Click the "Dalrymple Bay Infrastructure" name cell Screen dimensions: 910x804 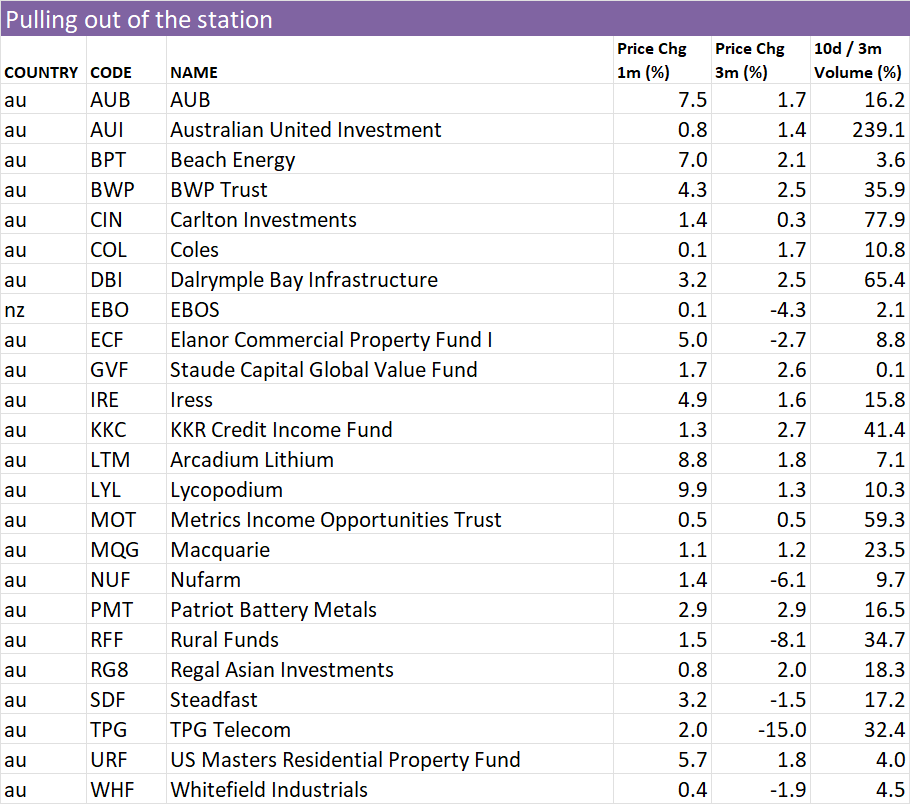(x=304, y=280)
